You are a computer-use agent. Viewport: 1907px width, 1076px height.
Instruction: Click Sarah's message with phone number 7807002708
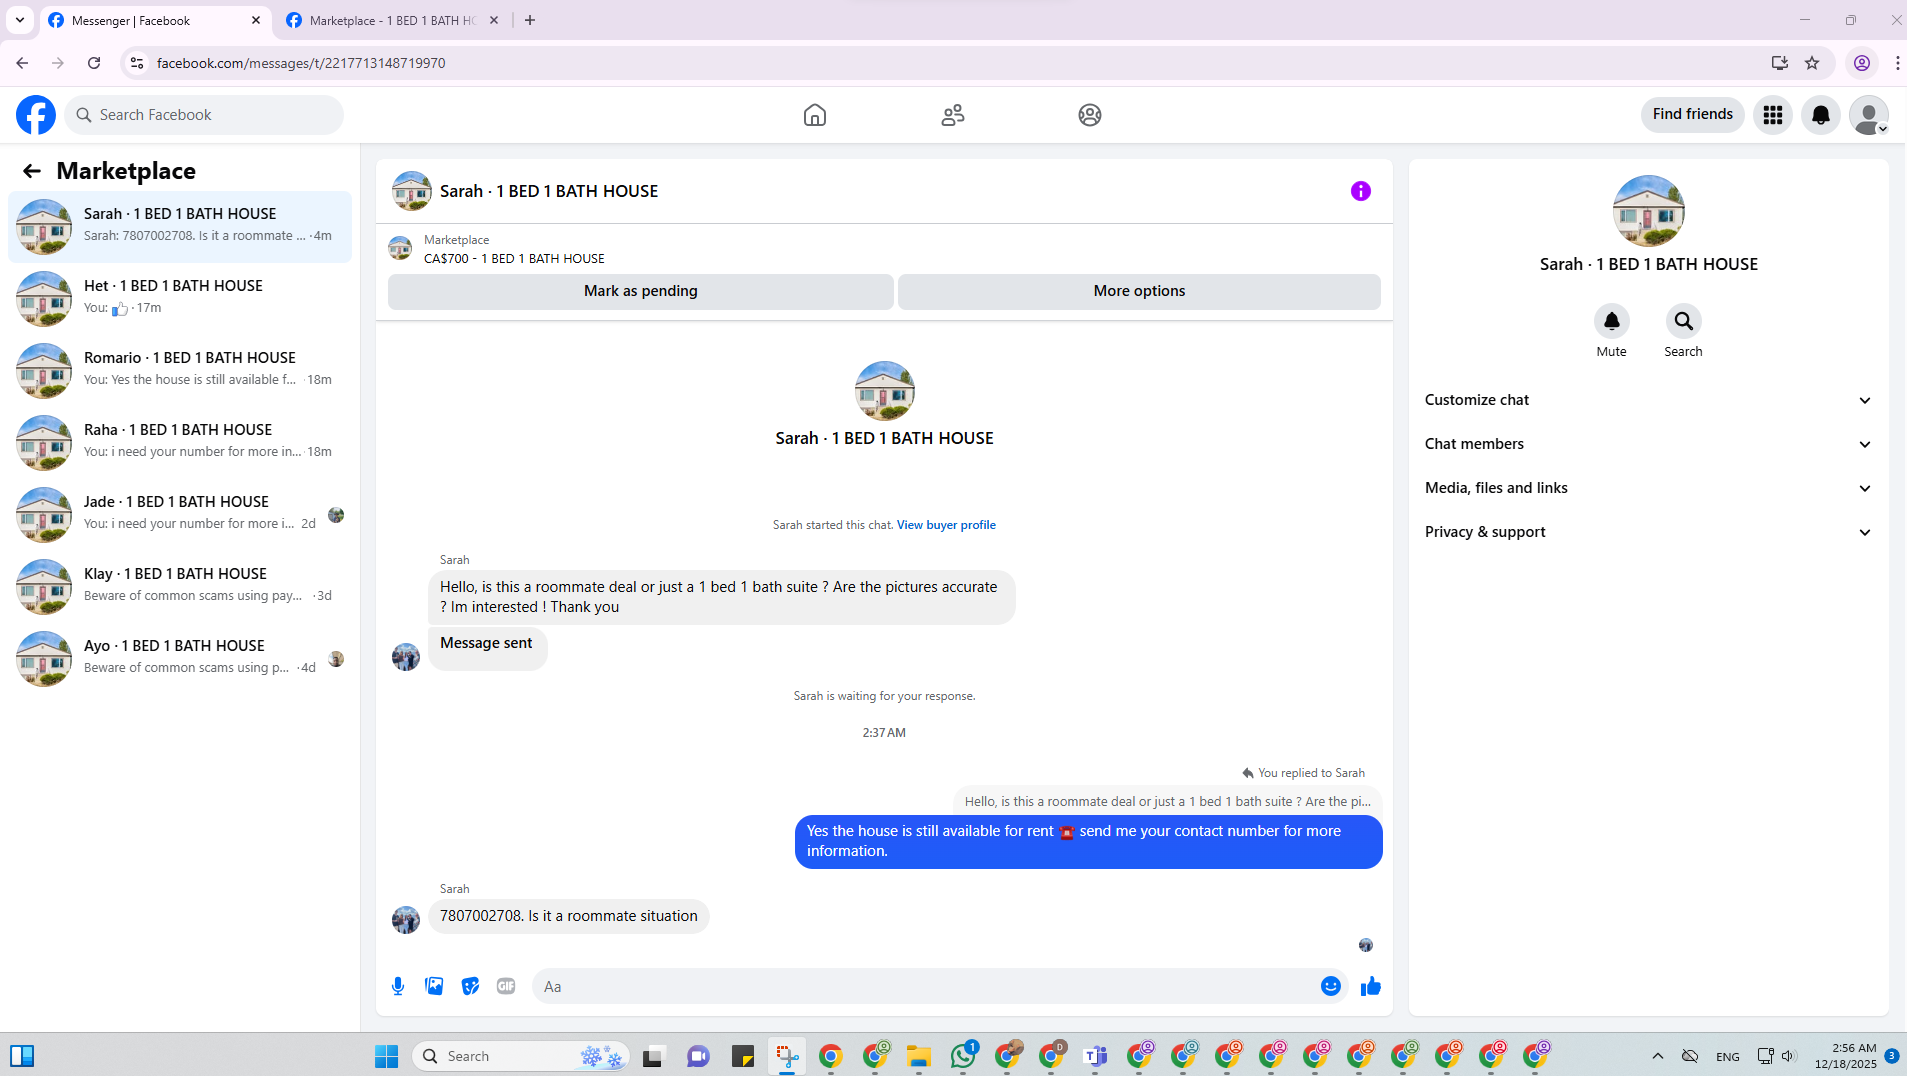(x=568, y=916)
